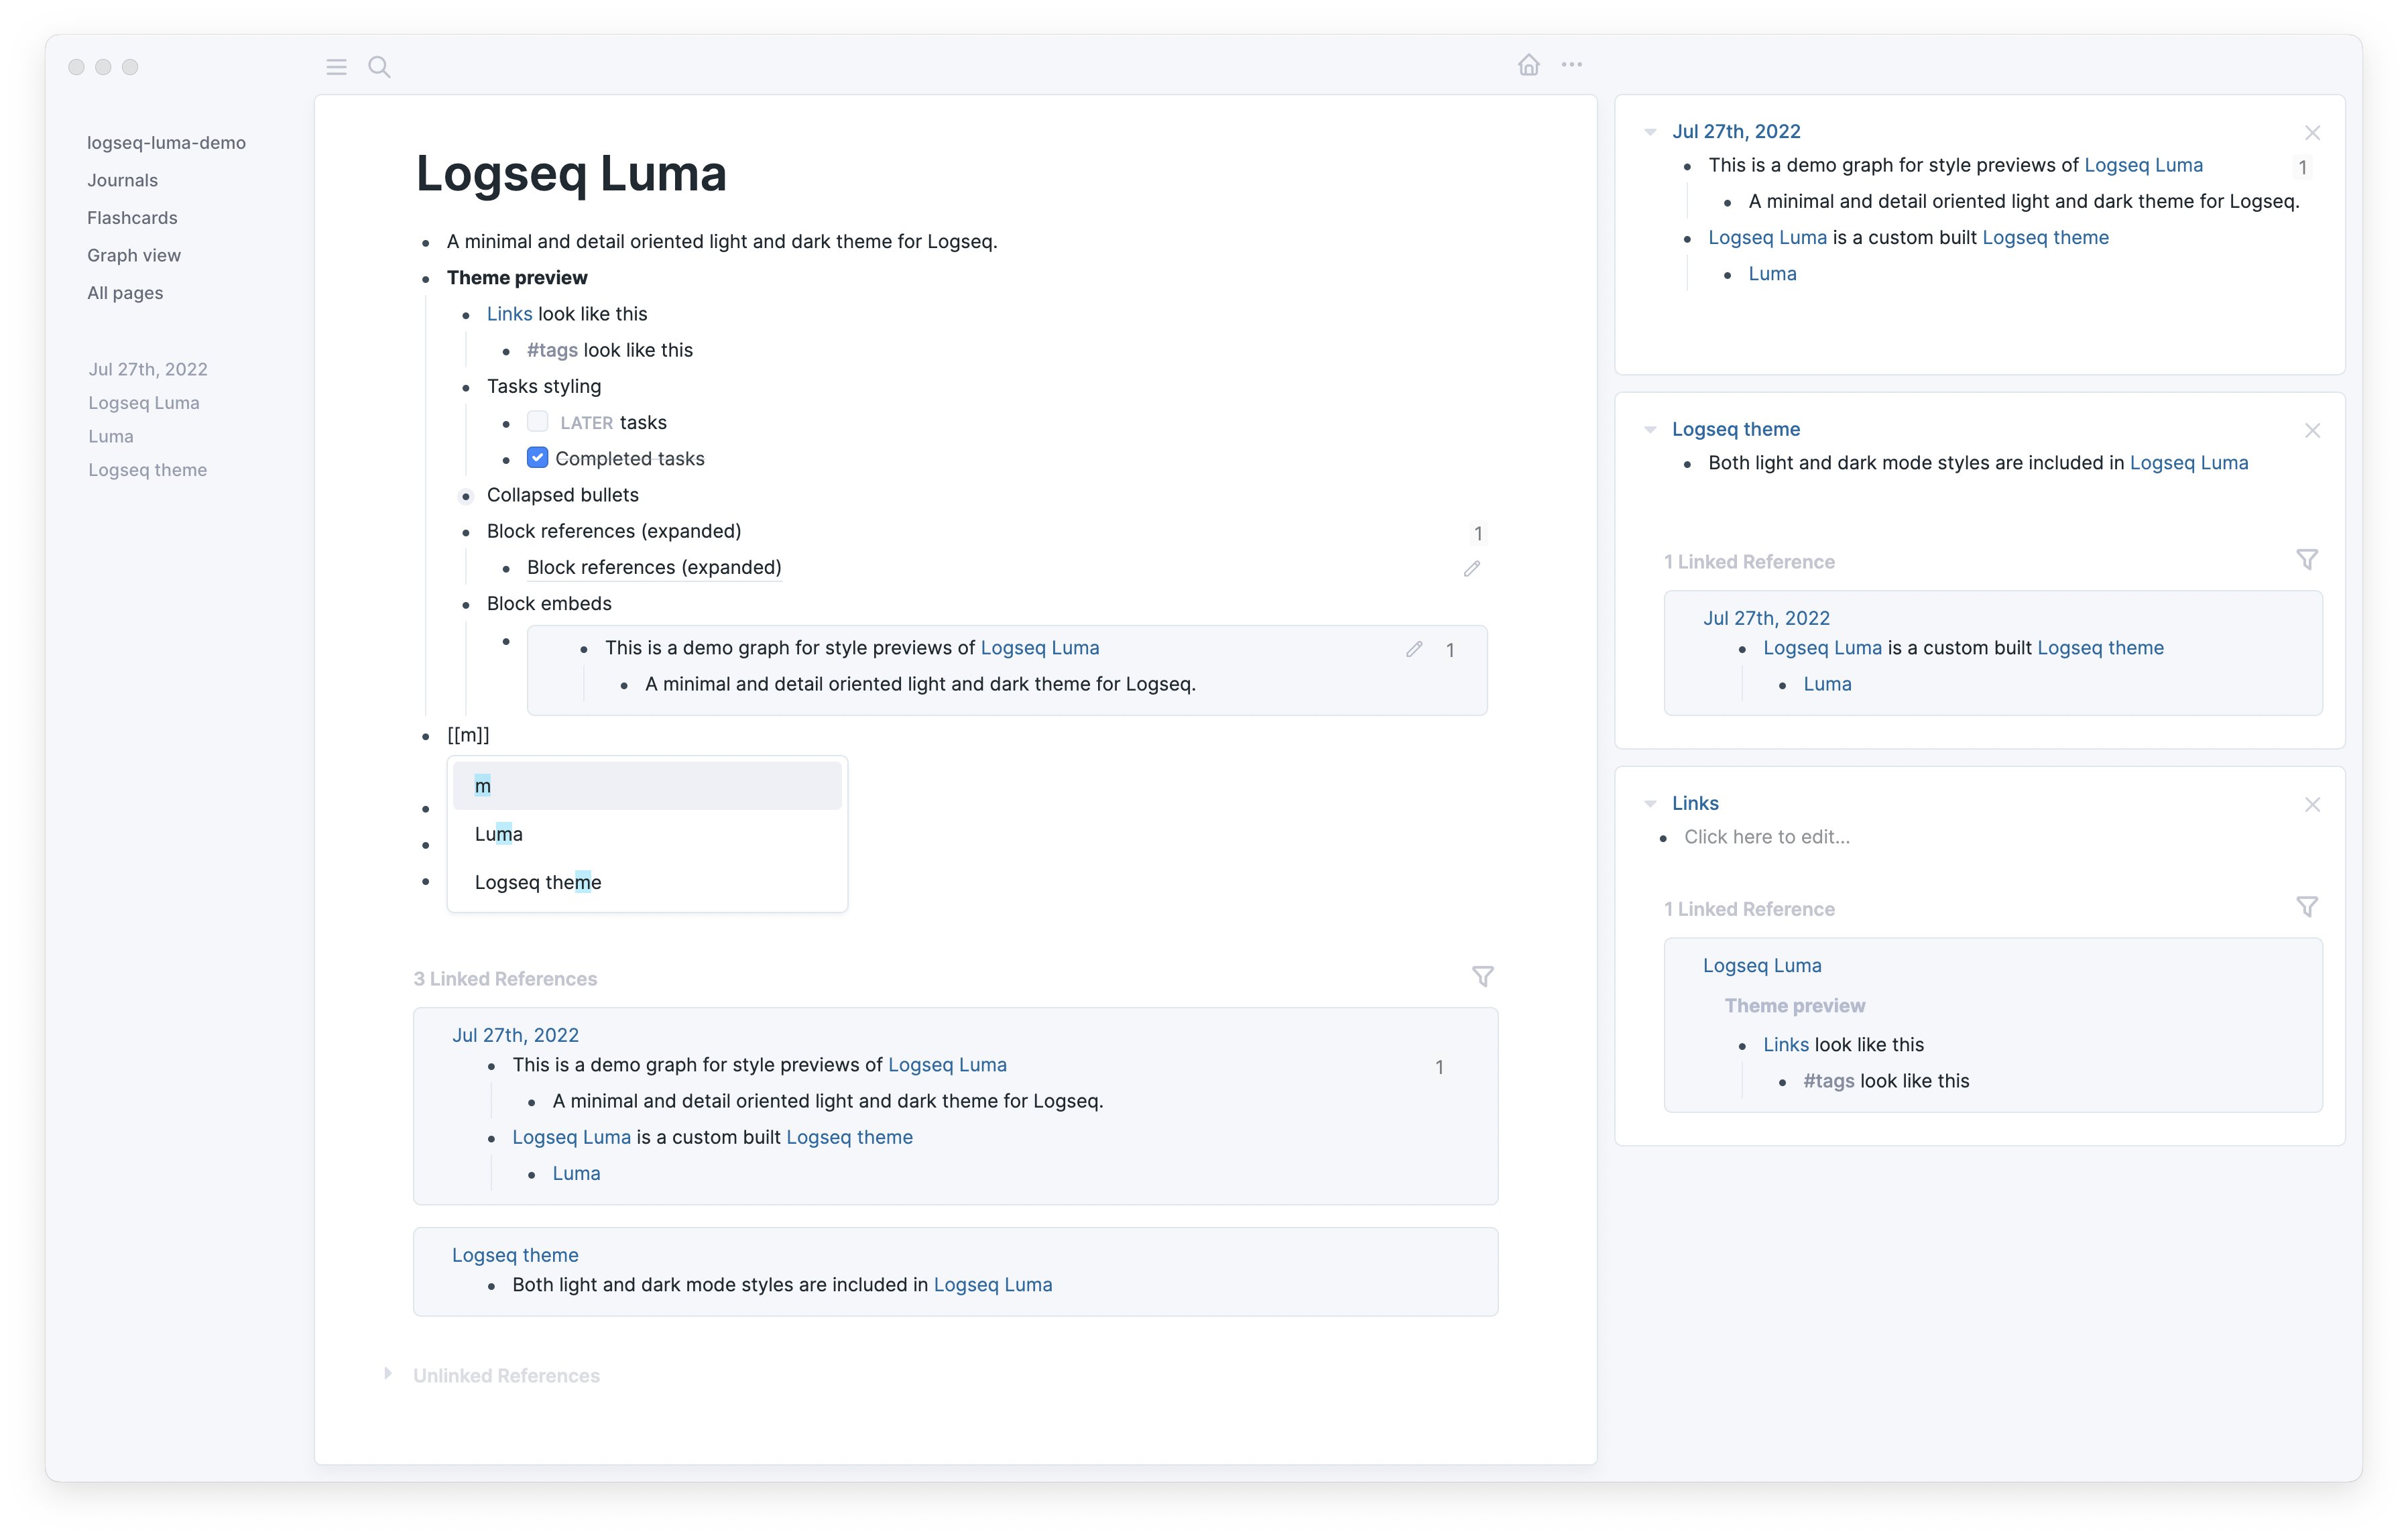Click the pencil edit icon on block embed
Image resolution: width=2408 pixels, height=1538 pixels.
[1414, 649]
